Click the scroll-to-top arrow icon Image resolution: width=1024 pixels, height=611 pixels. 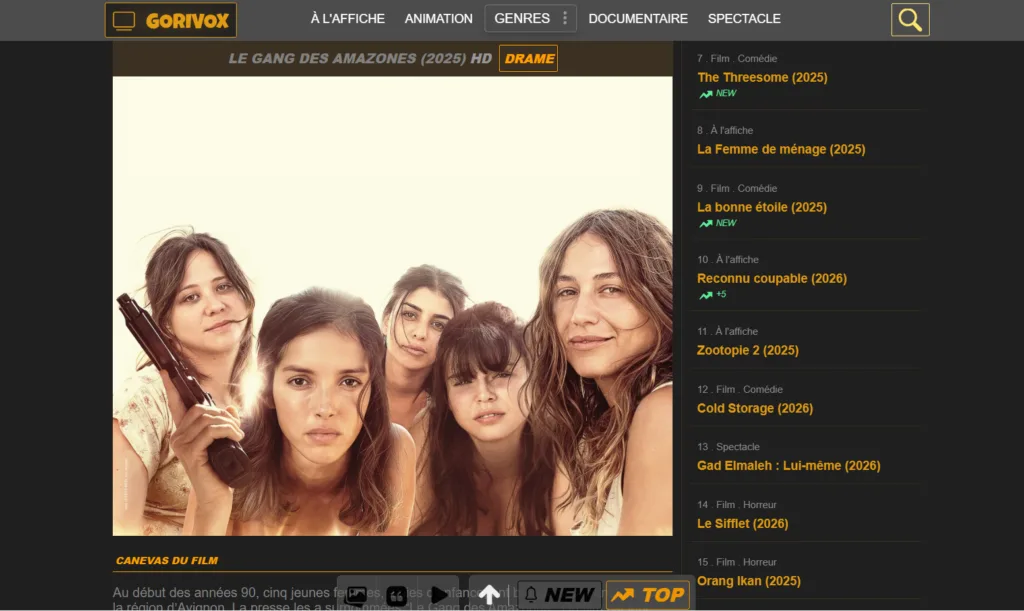point(489,592)
